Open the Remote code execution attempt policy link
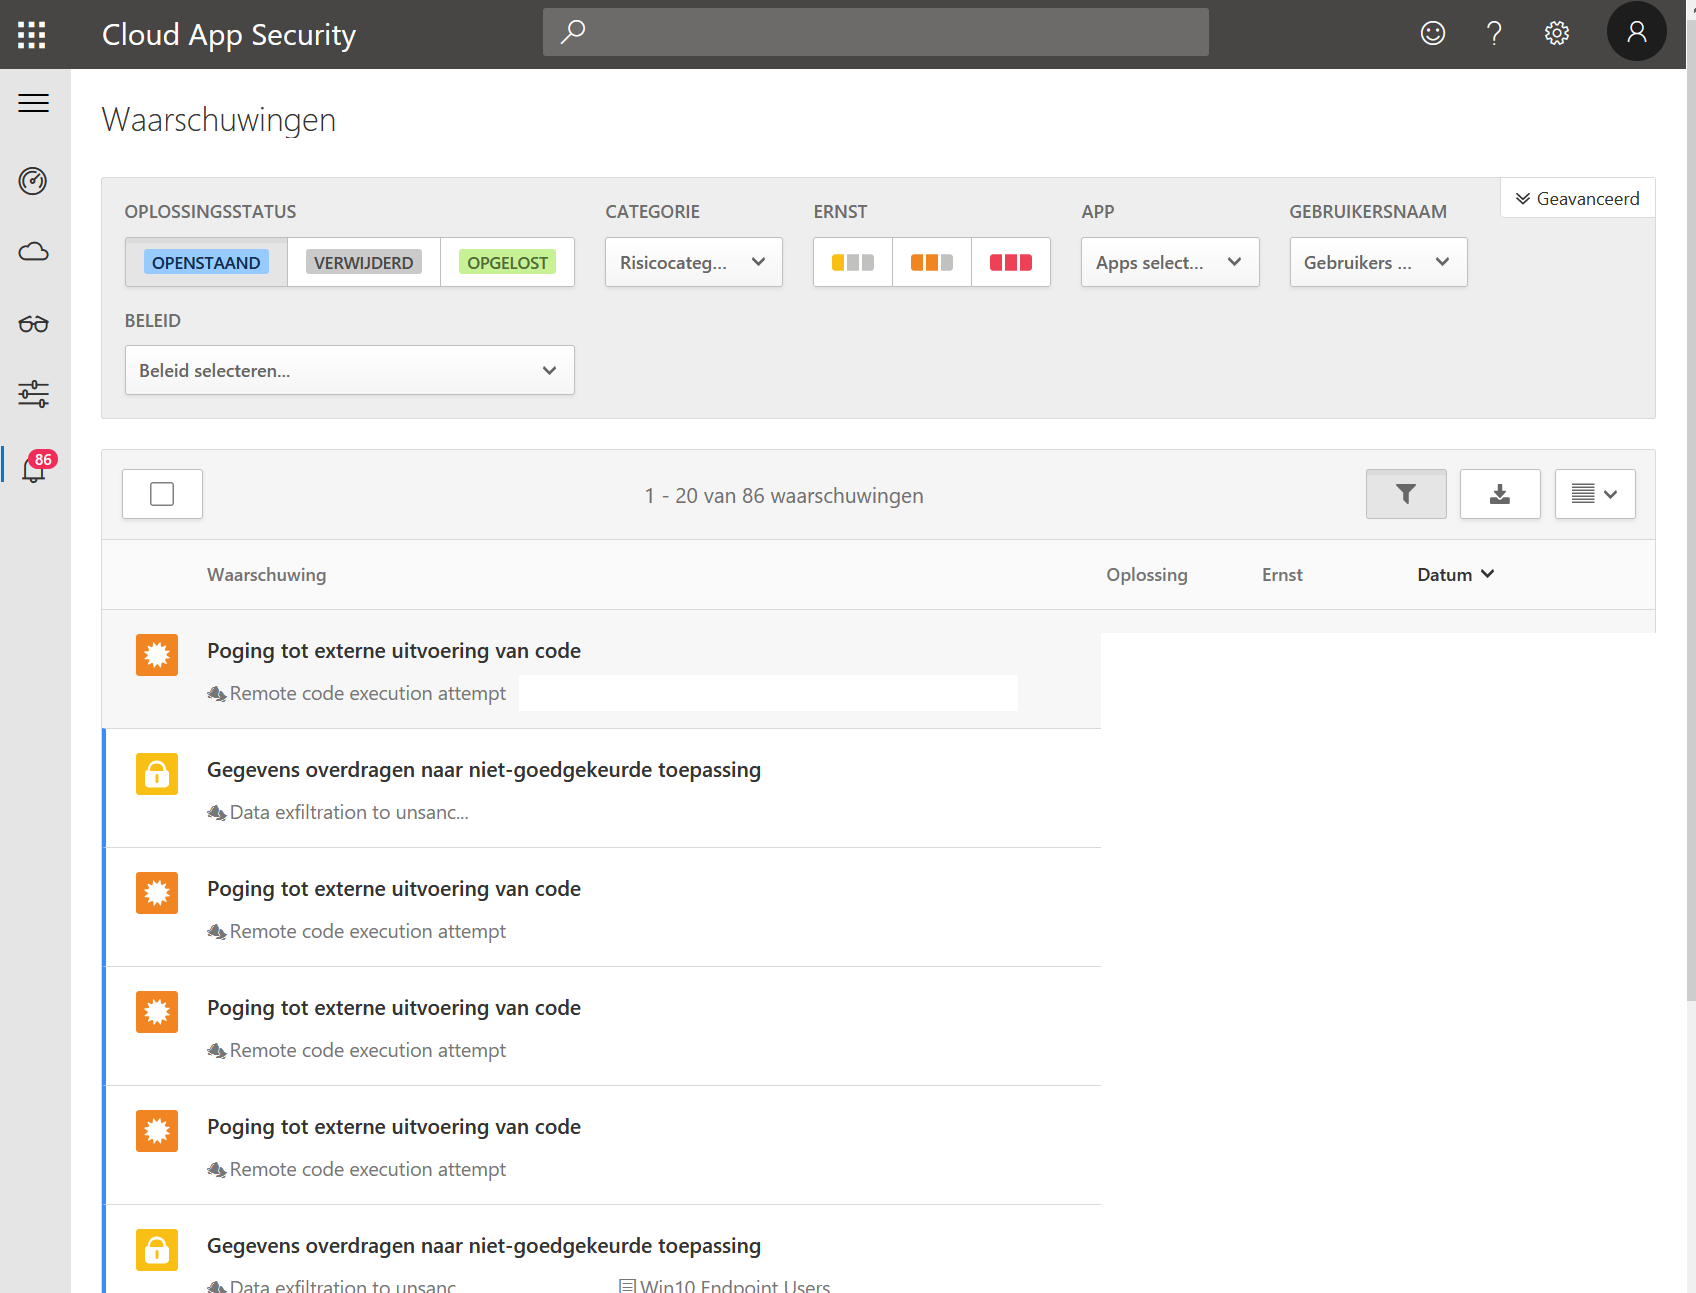The image size is (1696, 1293). (x=367, y=692)
